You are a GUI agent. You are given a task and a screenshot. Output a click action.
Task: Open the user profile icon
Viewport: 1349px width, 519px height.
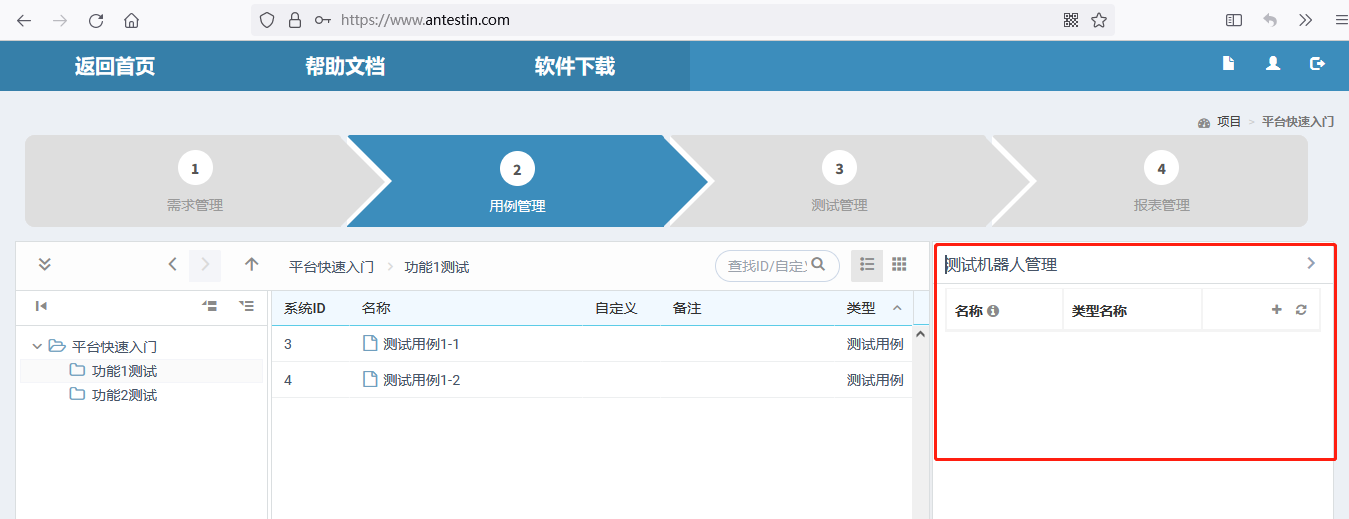(1273, 63)
